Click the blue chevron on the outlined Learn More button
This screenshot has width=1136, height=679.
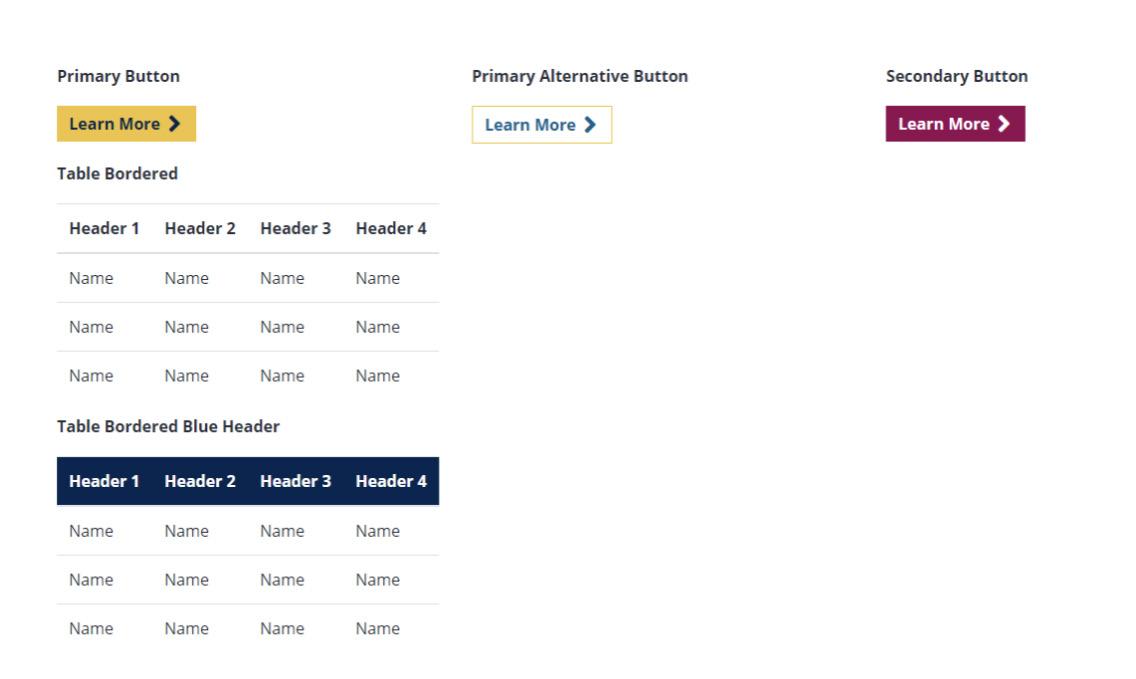coord(590,125)
